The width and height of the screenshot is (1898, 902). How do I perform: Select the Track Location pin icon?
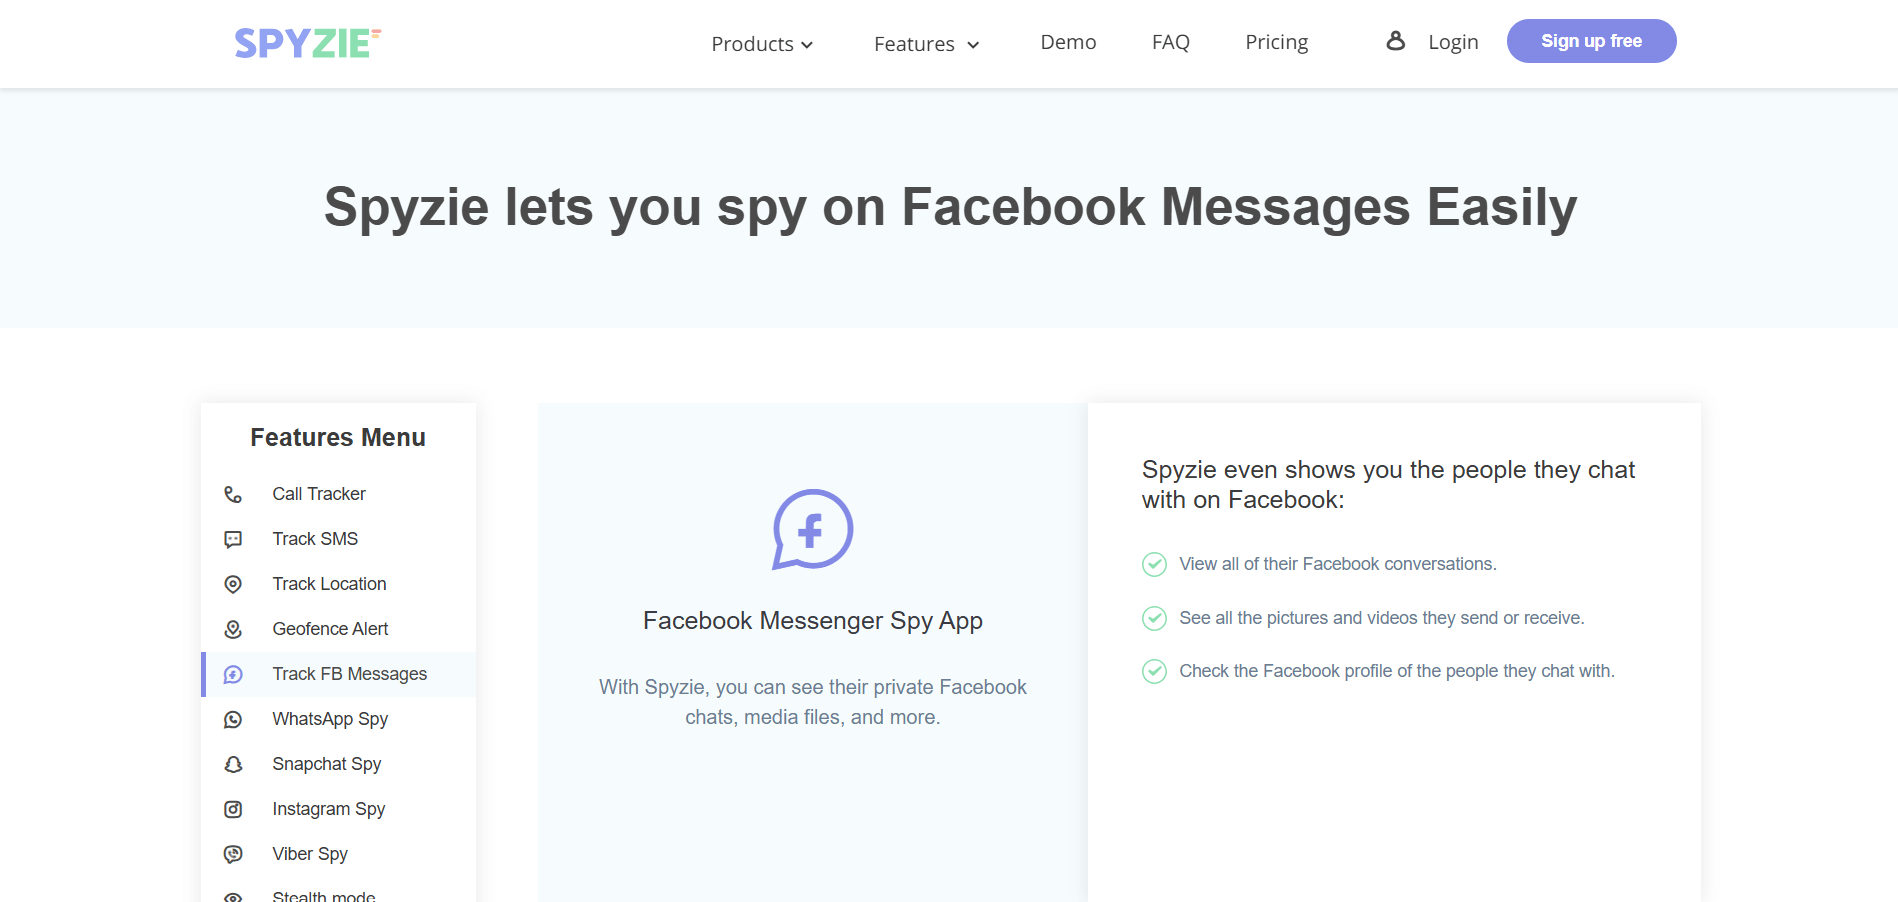233,584
